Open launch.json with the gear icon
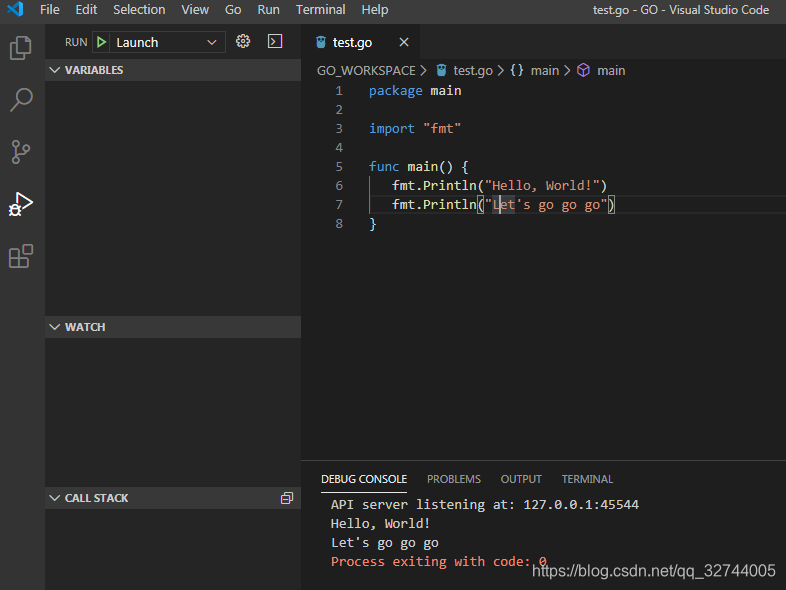Screen dimensions: 786x590 tap(243, 41)
